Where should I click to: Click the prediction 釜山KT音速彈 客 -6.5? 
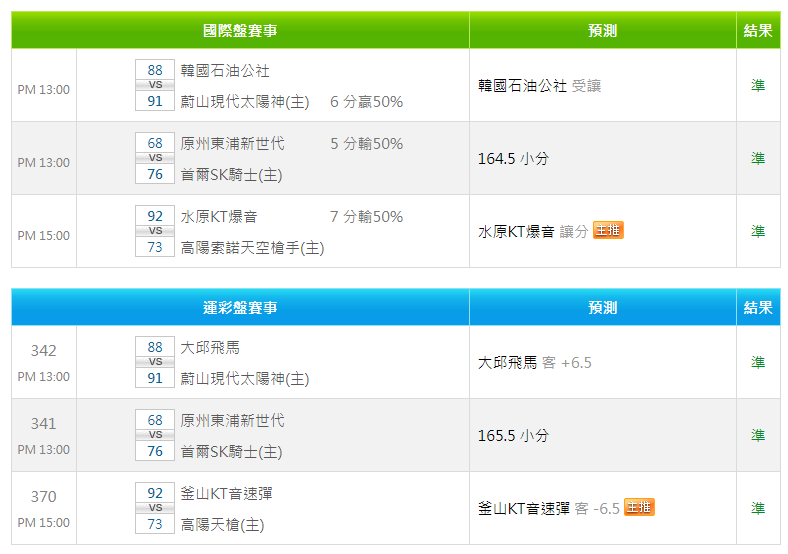[548, 509]
